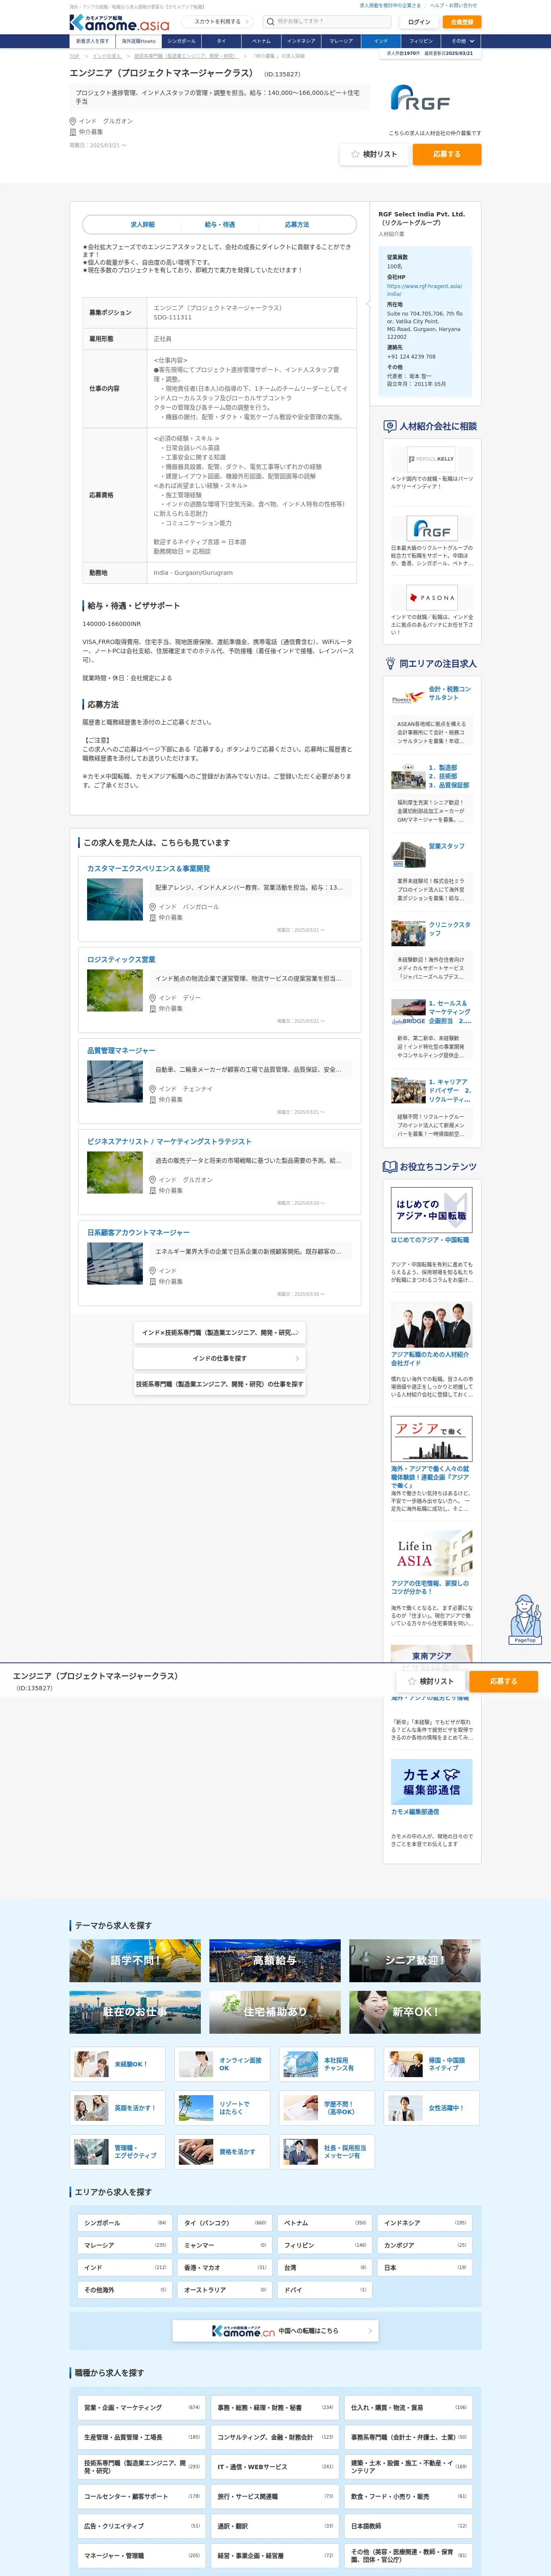Open the 新卒OK! theme tile
The height and width of the screenshot is (2576, 551).
pos(415,2012)
